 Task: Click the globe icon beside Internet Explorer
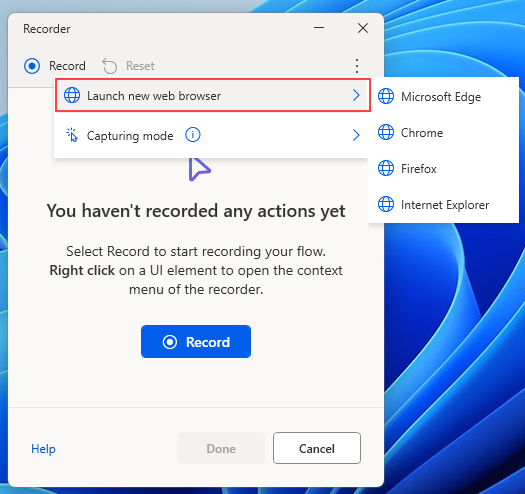386,204
